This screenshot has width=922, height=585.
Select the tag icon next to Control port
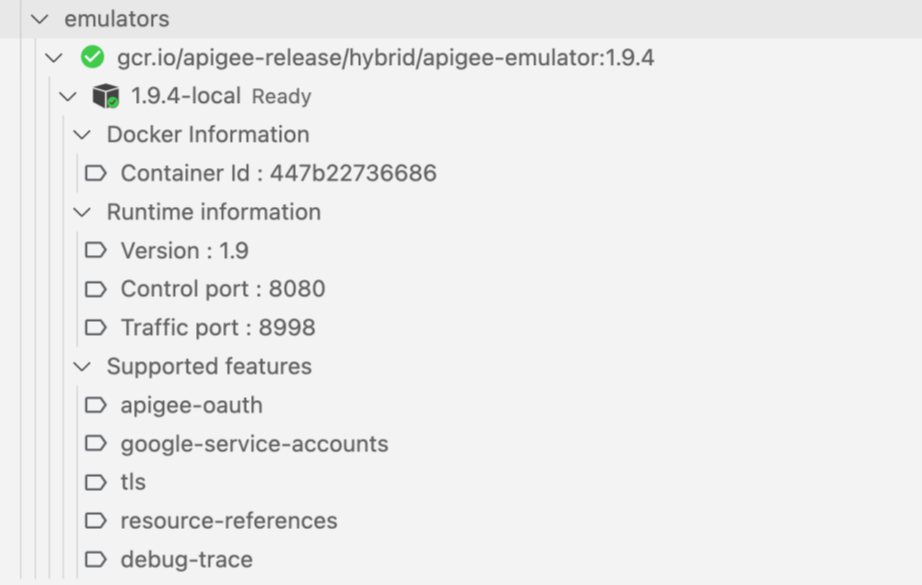click(x=95, y=289)
